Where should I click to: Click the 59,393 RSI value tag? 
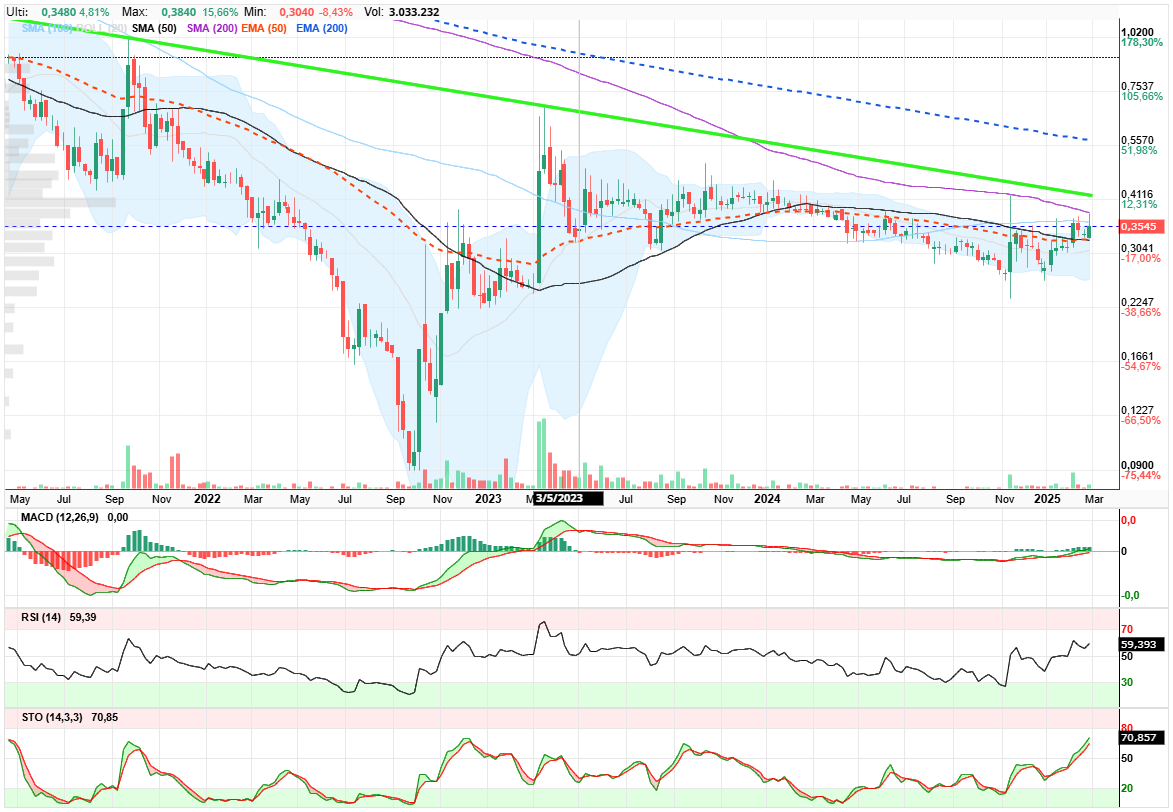pyautogui.click(x=1141, y=644)
